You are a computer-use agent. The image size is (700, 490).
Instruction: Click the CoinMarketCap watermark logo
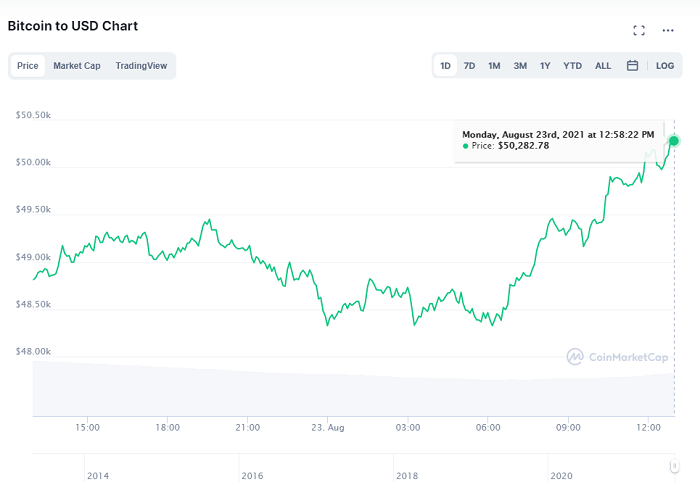[616, 356]
